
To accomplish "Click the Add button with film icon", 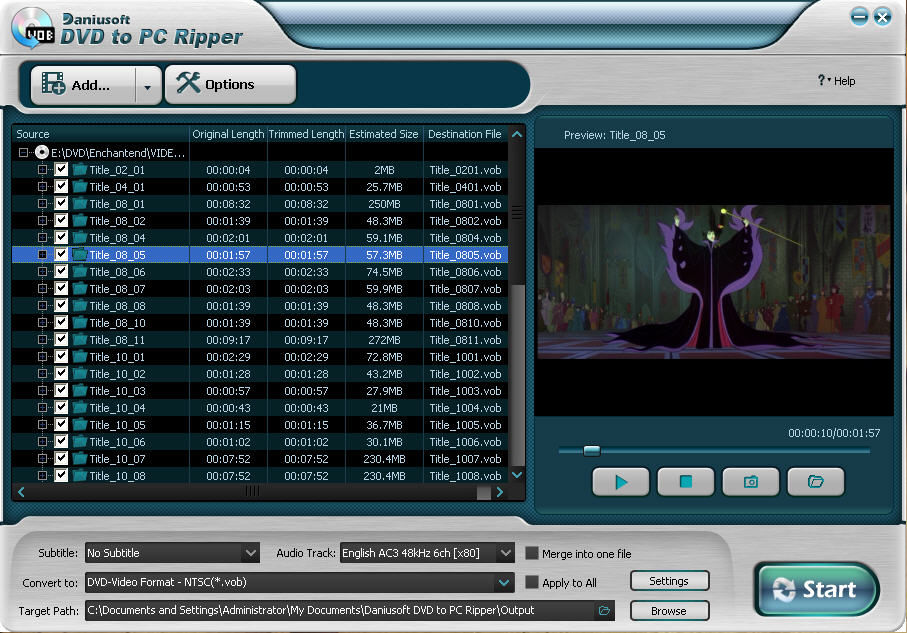I will click(83, 85).
